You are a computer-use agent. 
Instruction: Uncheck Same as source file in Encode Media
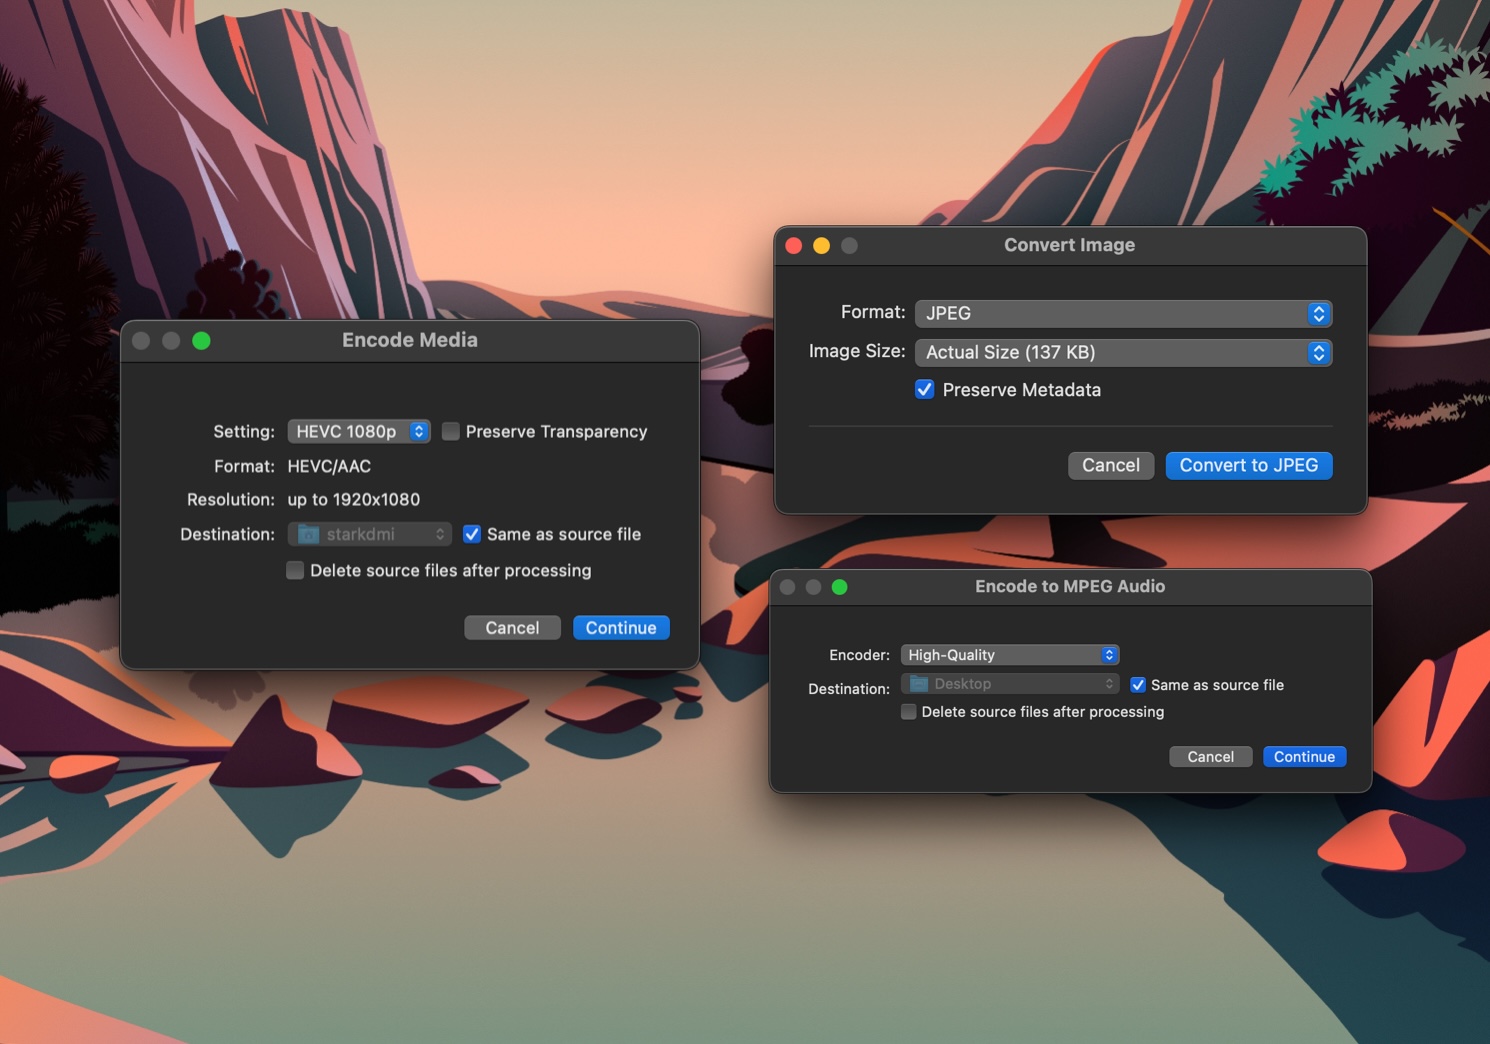click(x=471, y=534)
